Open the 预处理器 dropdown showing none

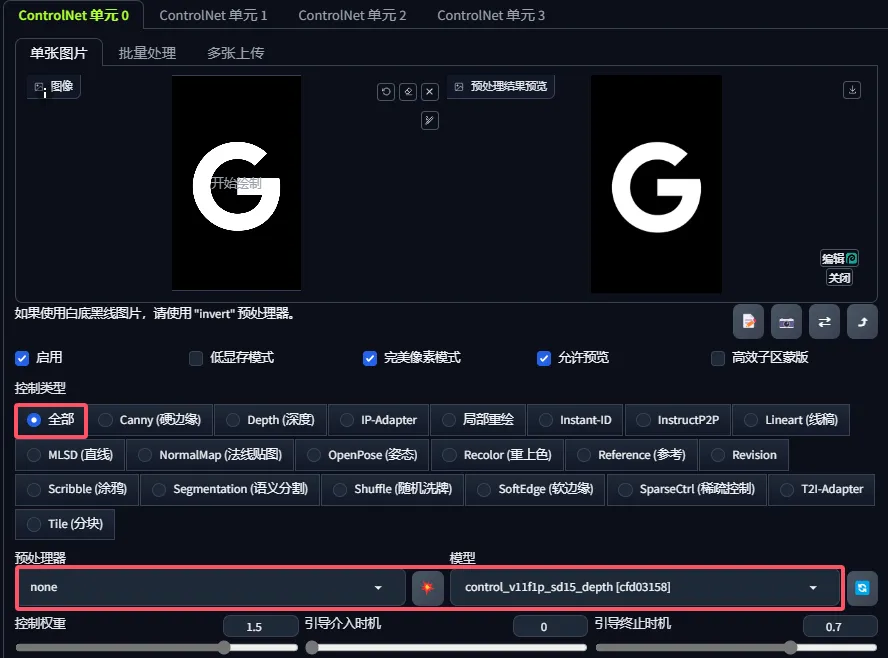click(212, 587)
